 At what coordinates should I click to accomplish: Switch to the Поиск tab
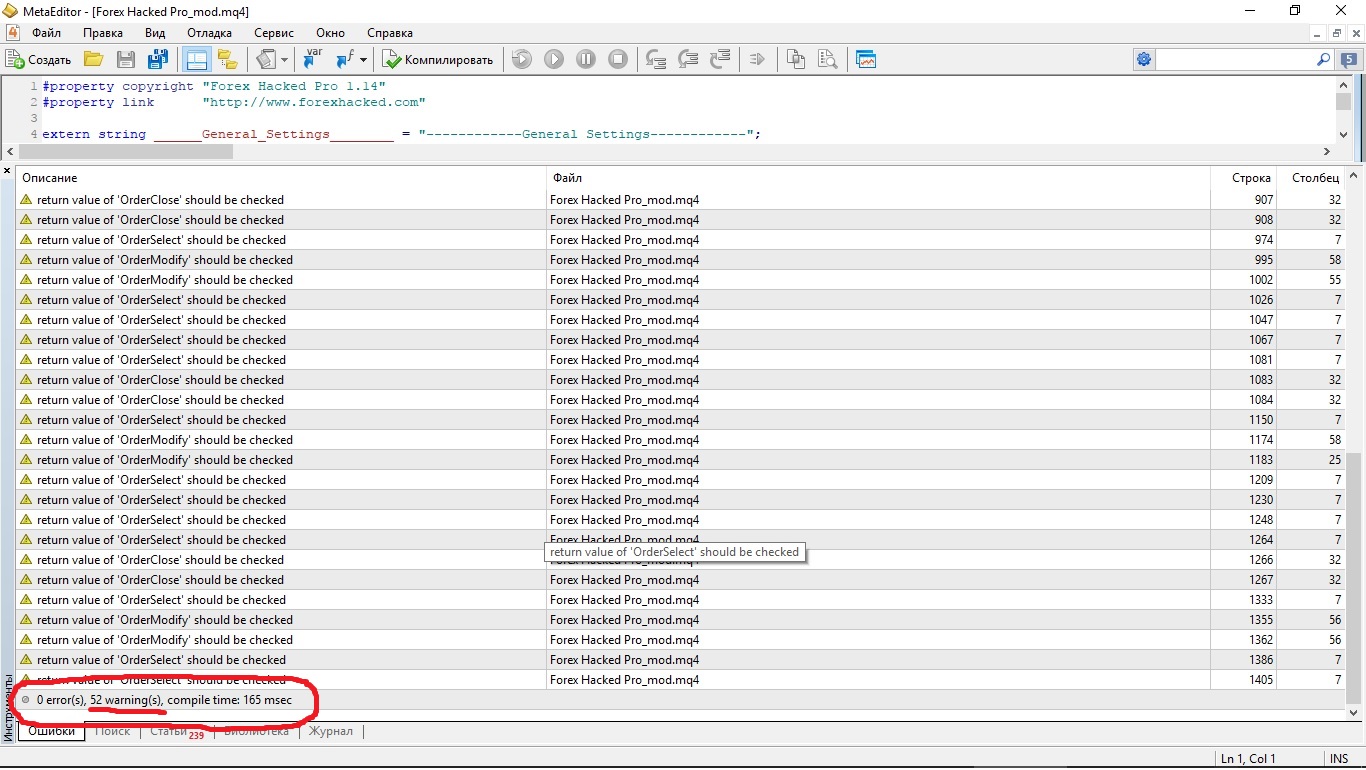pos(113,731)
